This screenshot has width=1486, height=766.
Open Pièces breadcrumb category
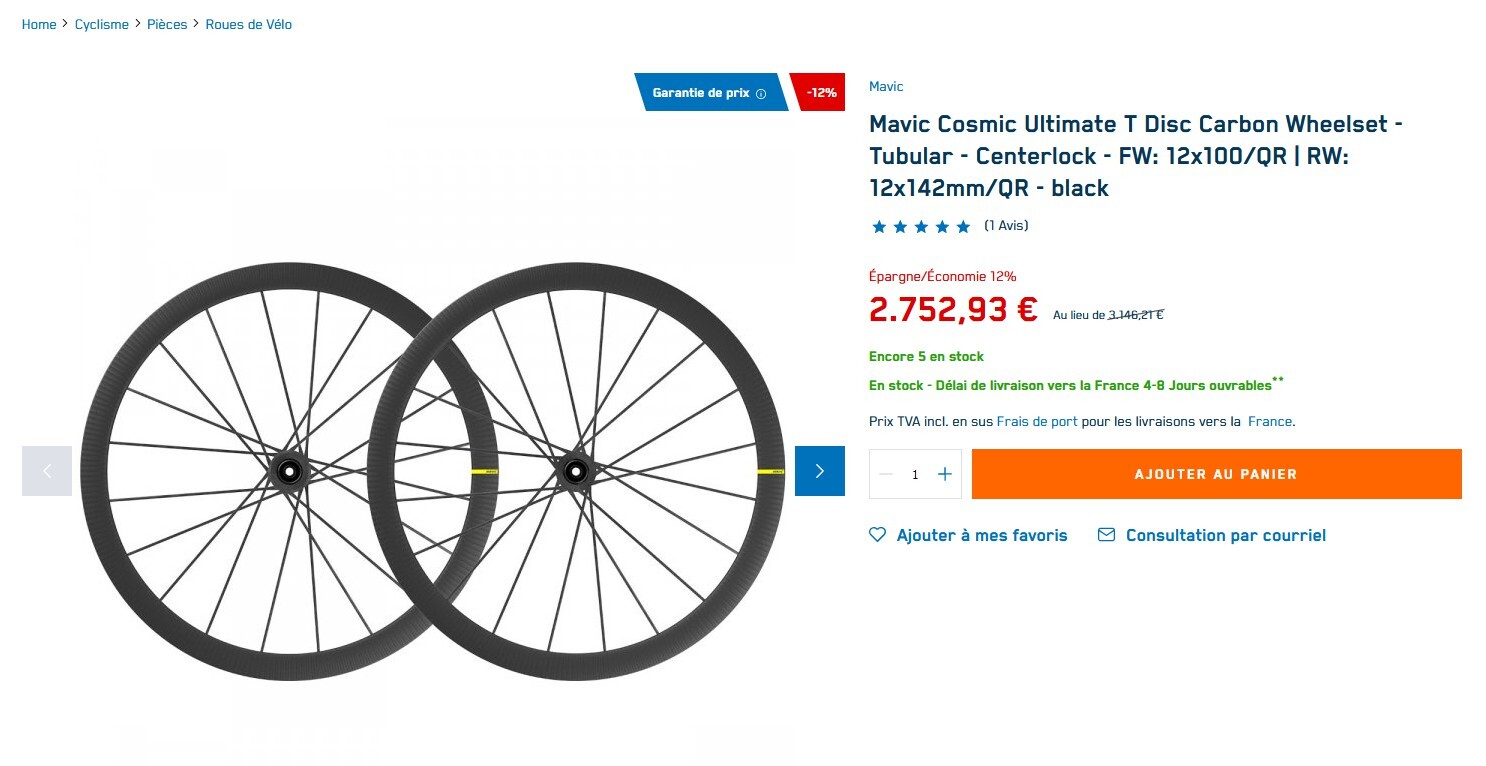pos(167,24)
